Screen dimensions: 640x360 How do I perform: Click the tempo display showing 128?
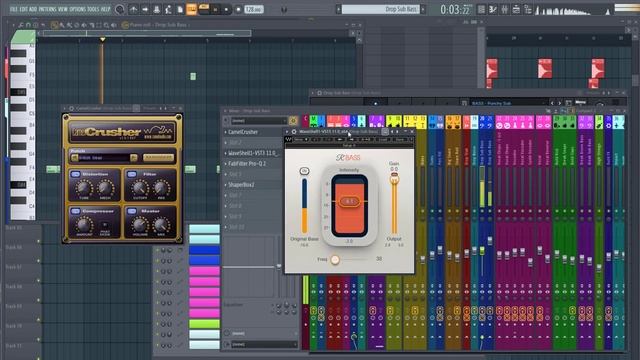[x=253, y=9]
